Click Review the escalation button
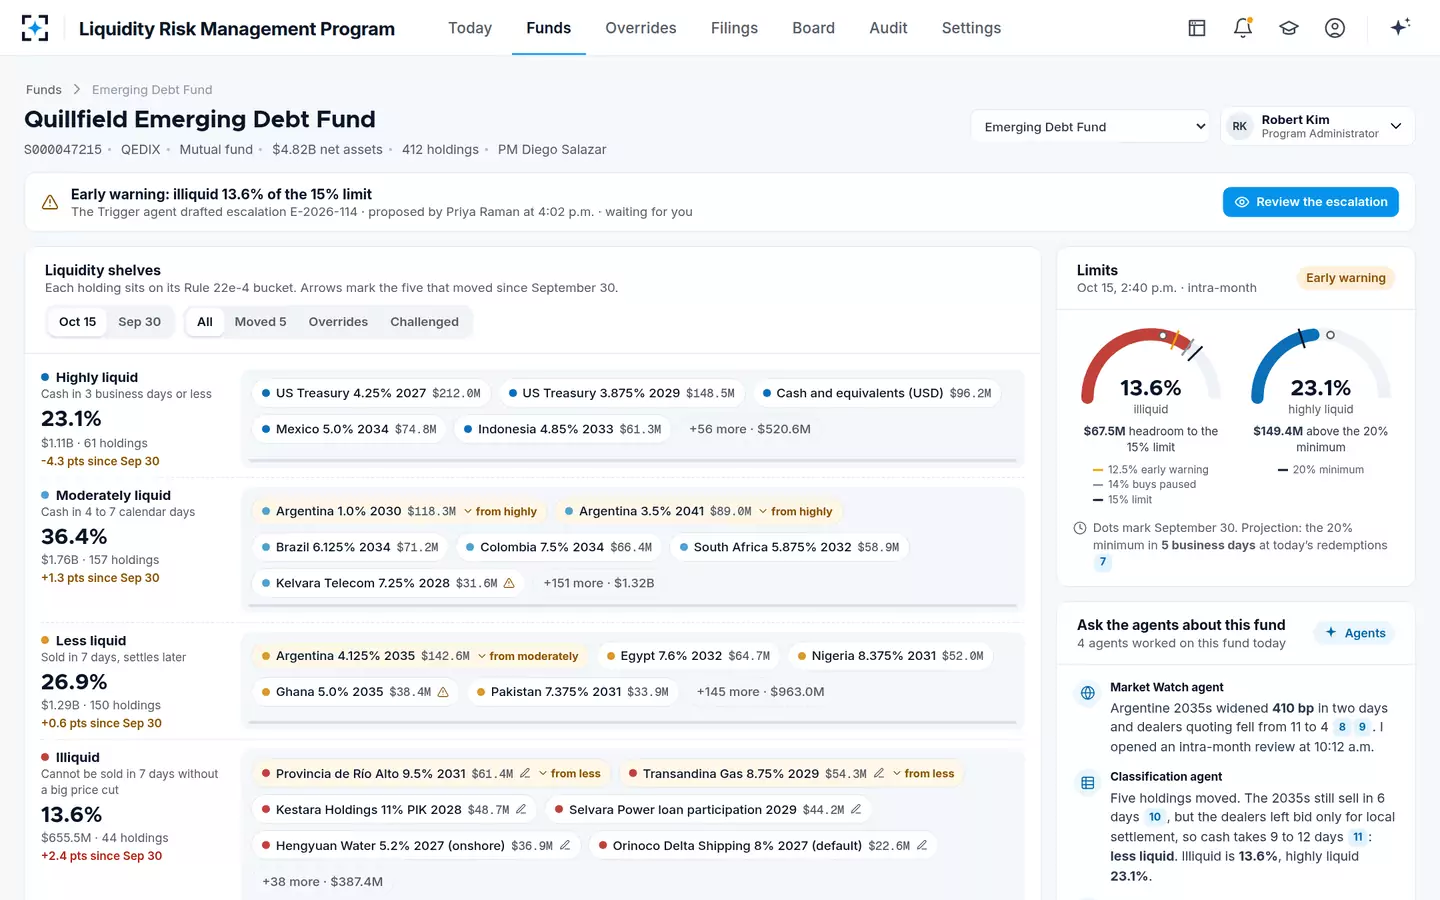Image resolution: width=1440 pixels, height=900 pixels. click(1311, 202)
